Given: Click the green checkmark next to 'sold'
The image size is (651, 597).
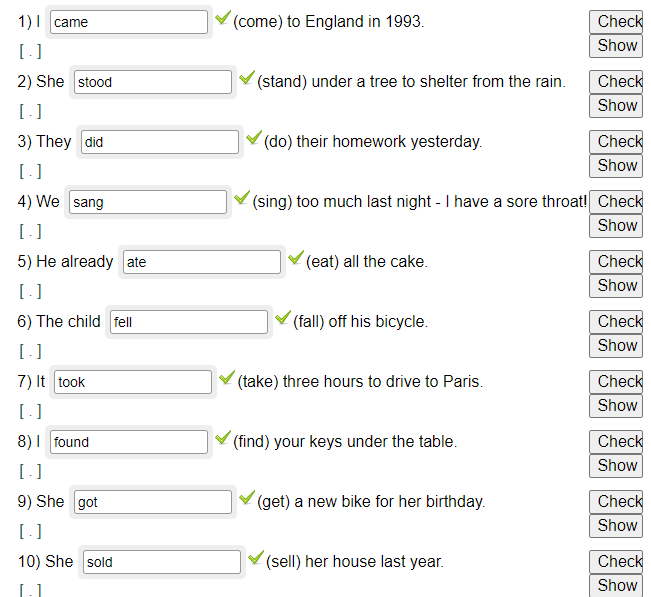Looking at the screenshot, I should tap(255, 559).
